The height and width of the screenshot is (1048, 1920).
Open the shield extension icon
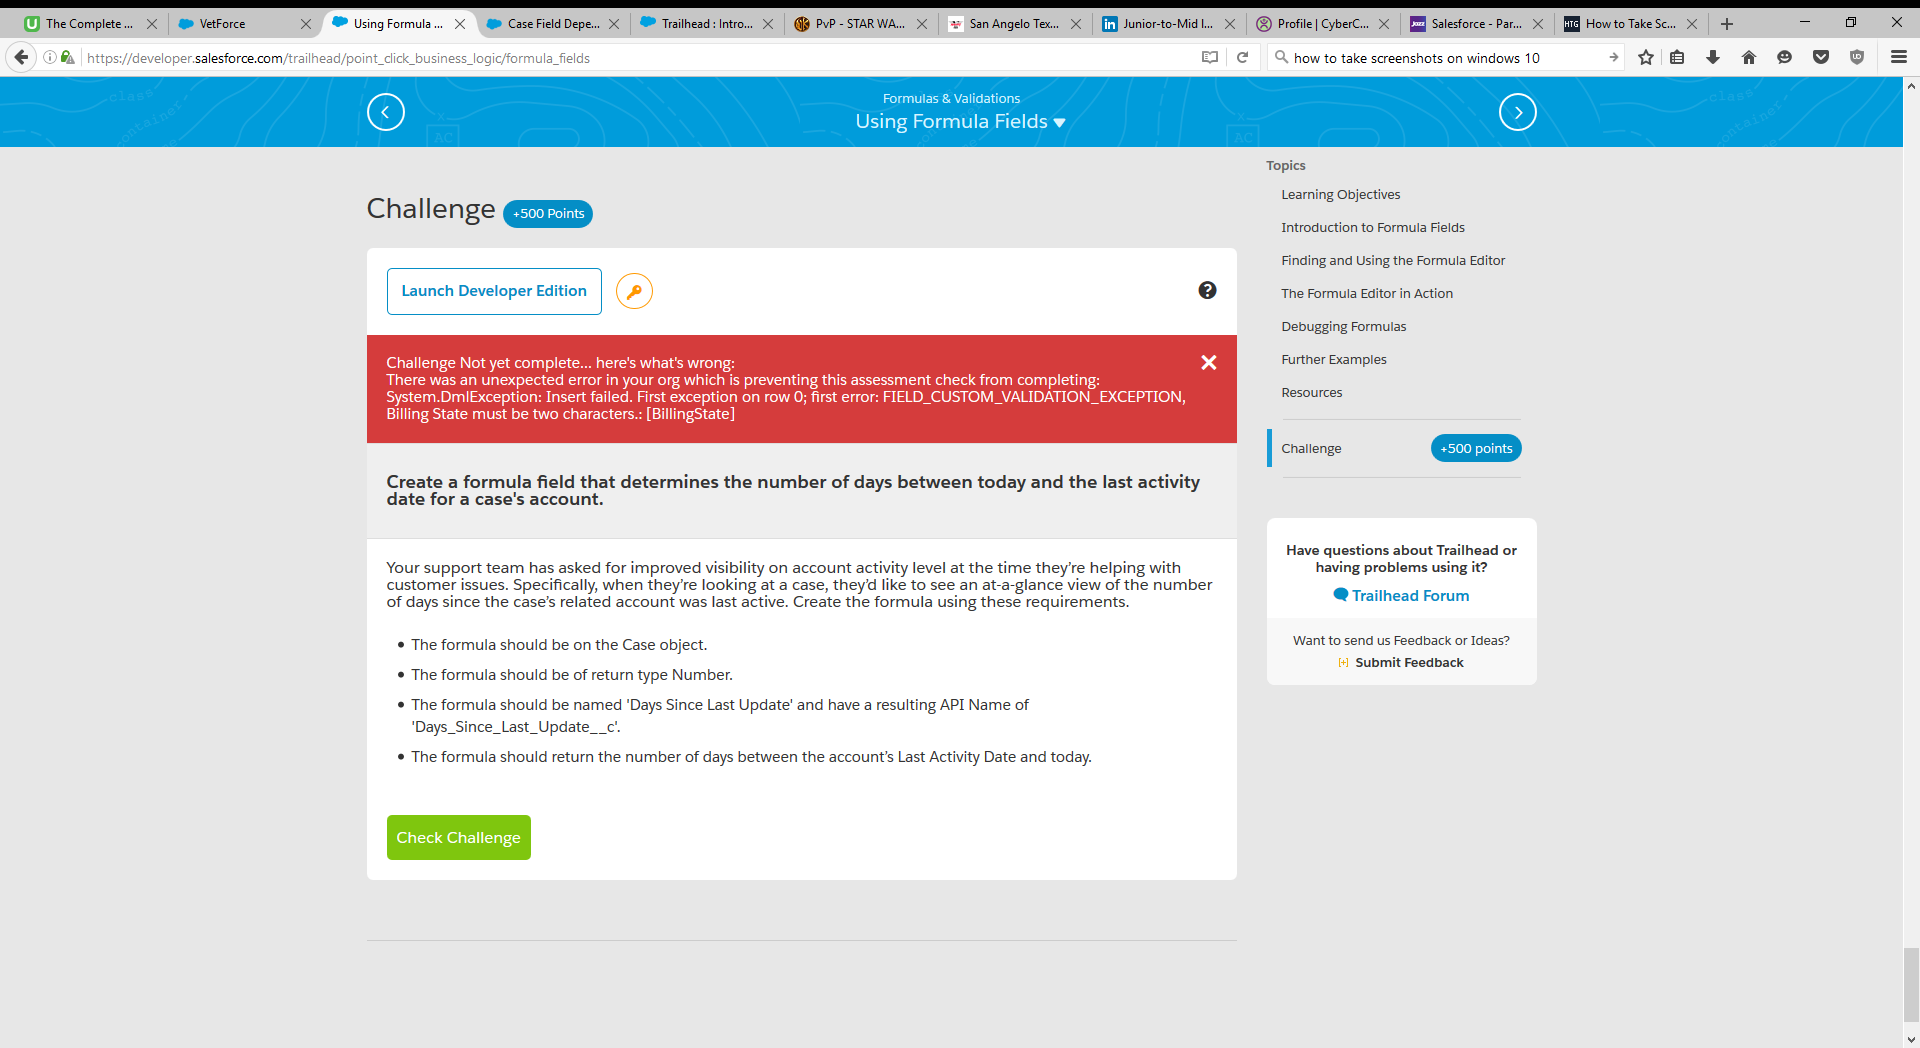point(1857,58)
